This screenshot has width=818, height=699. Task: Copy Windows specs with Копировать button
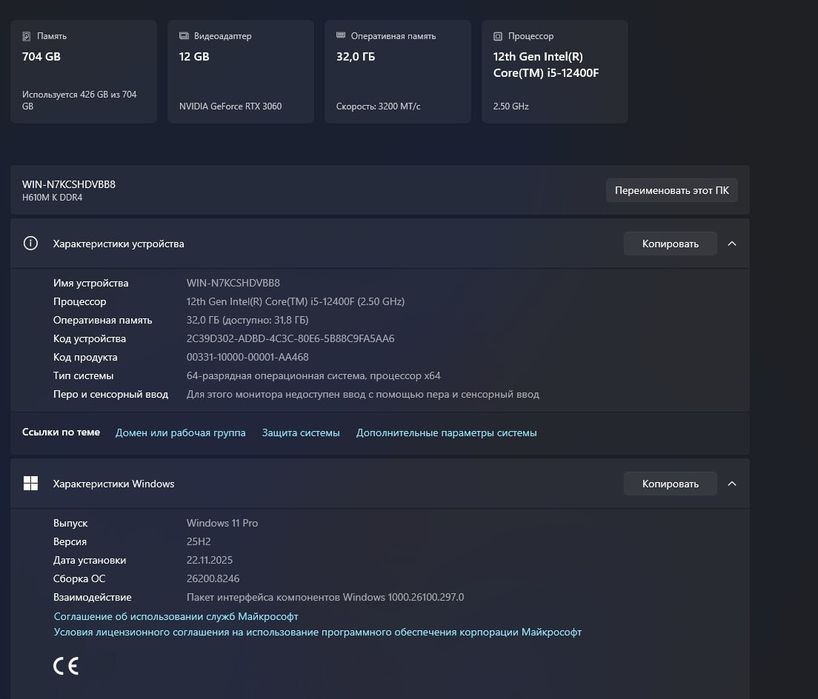pyautogui.click(x=670, y=484)
